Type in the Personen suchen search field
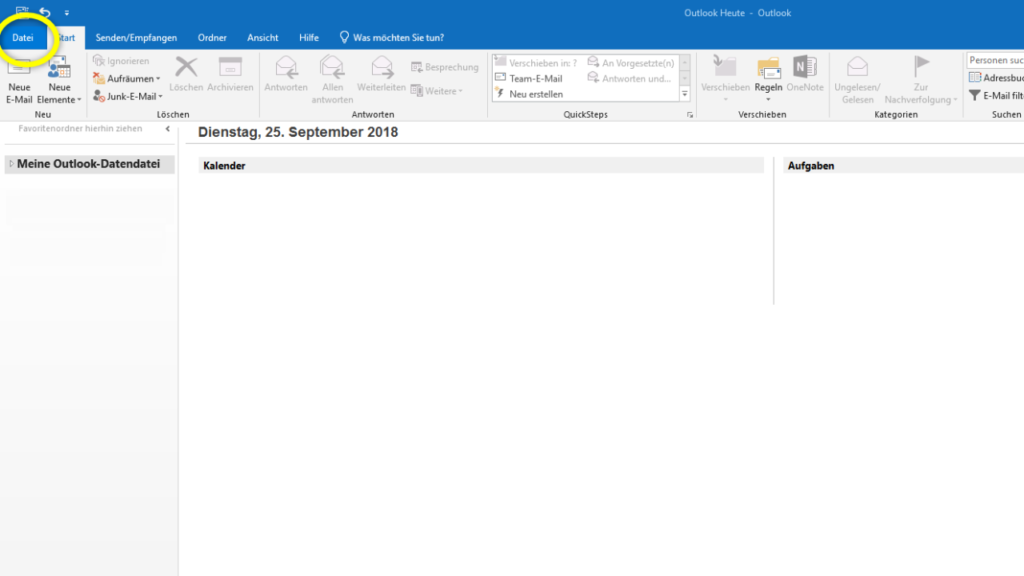Viewport: 1024px width, 576px height. (993, 59)
